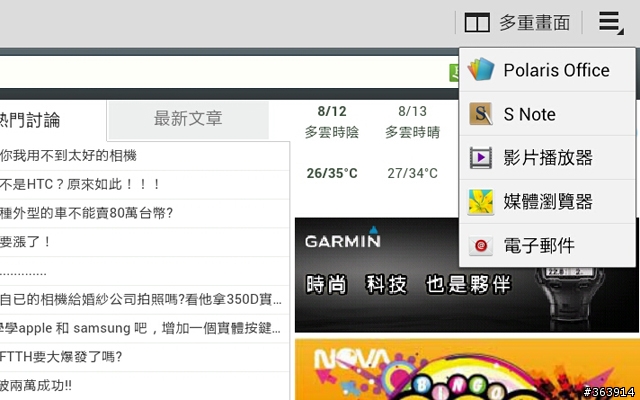Open the Garmin 時尚 科技 banner ad
The height and width of the screenshot is (400, 640).
pyautogui.click(x=467, y=275)
